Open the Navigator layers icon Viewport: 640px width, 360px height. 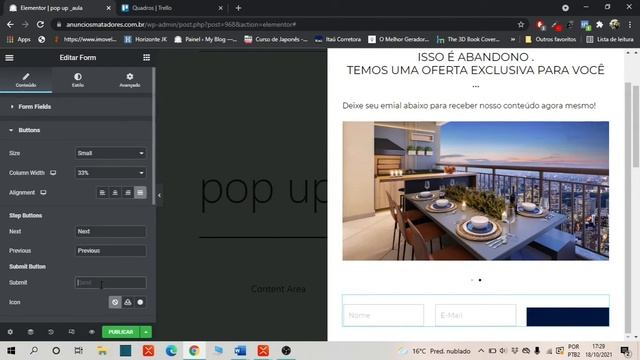31,332
